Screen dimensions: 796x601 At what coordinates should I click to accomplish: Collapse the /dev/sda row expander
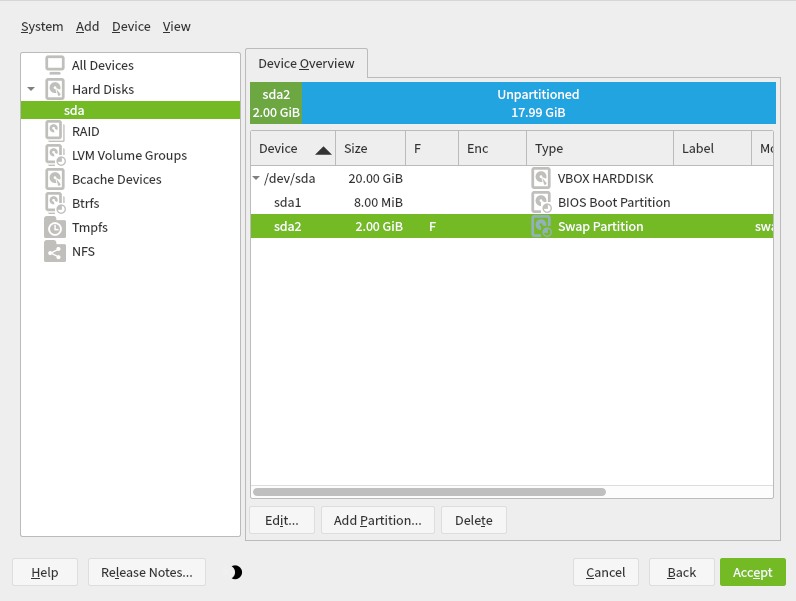pyautogui.click(x=256, y=178)
